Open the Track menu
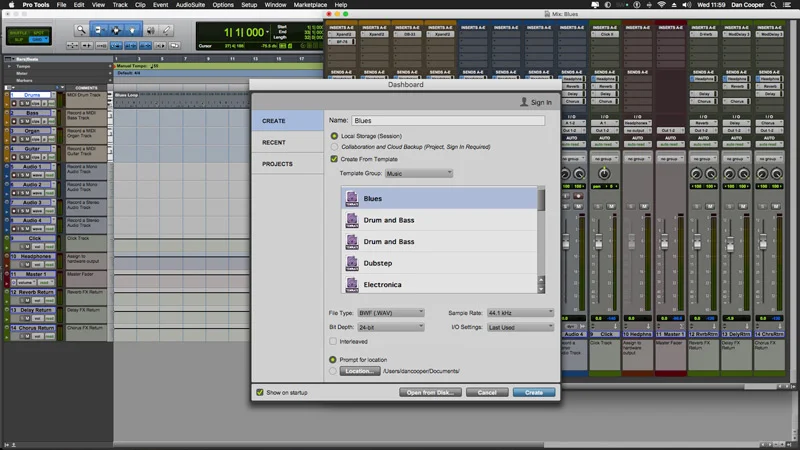Screen dimensions: 800x450 (120, 5)
